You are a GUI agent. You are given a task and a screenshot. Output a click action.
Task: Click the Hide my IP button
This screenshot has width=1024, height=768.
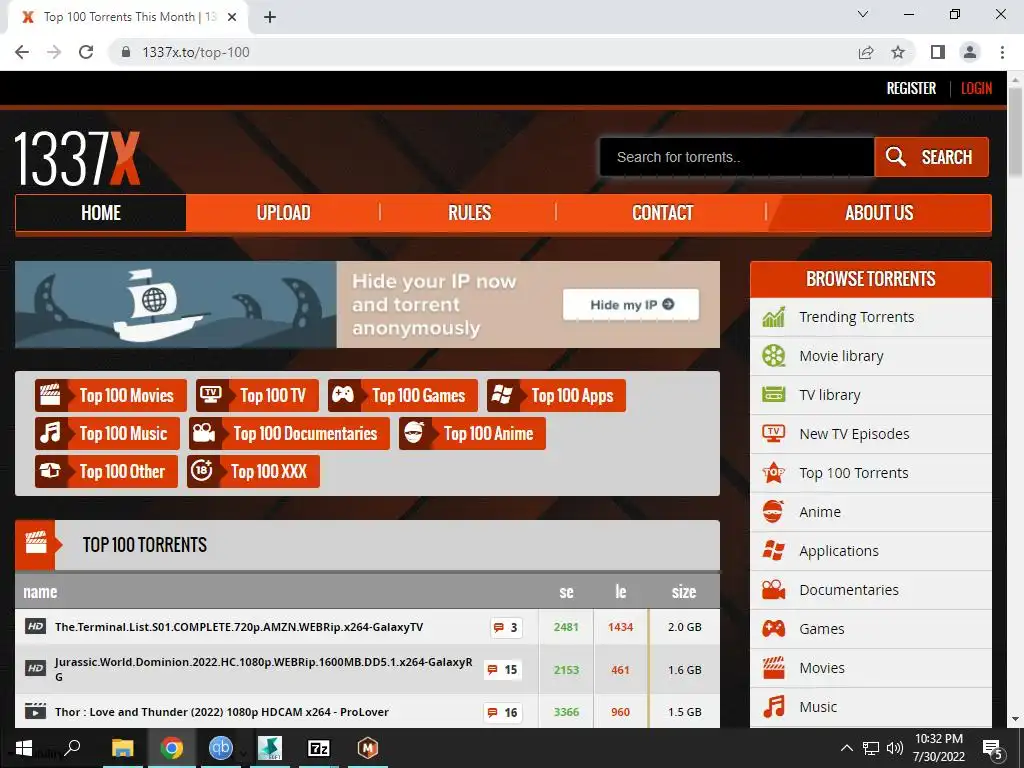coord(631,304)
